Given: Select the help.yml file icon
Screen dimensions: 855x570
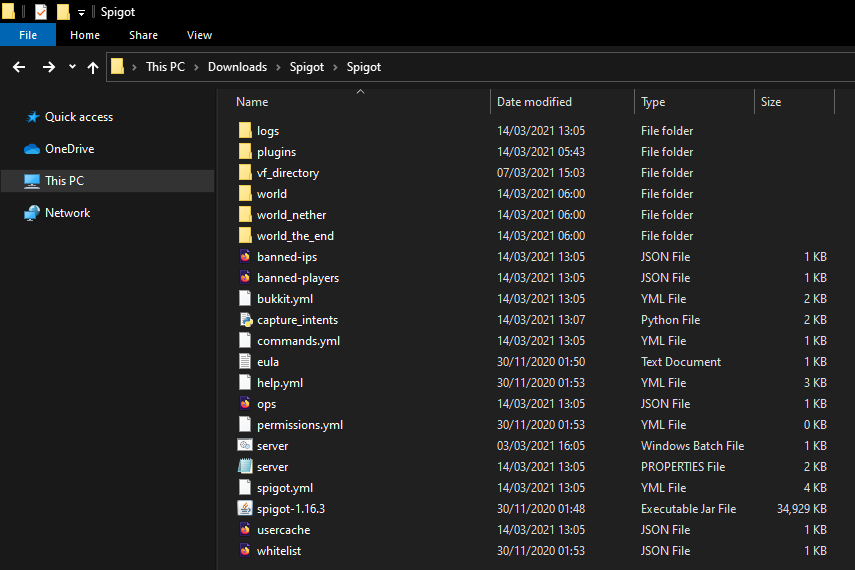Looking at the screenshot, I should (x=245, y=382).
